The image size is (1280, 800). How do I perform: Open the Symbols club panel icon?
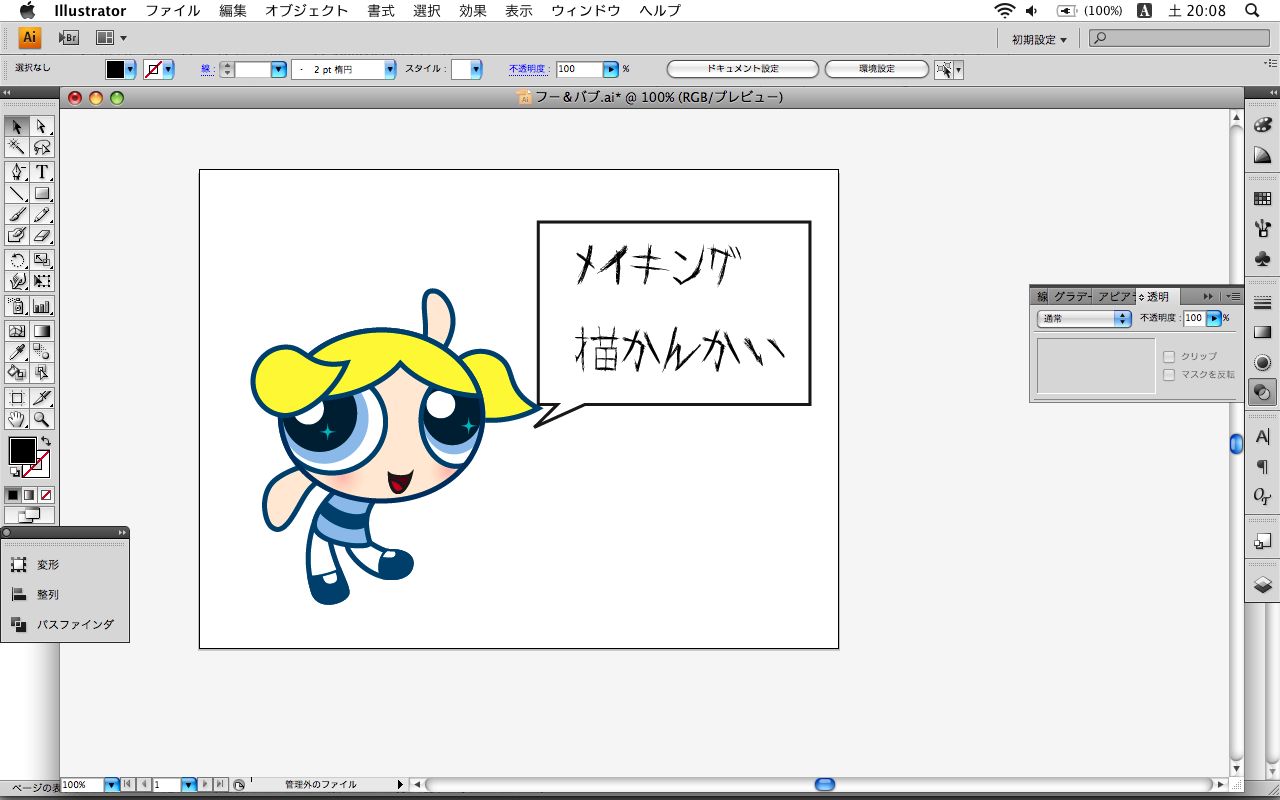click(x=1262, y=259)
